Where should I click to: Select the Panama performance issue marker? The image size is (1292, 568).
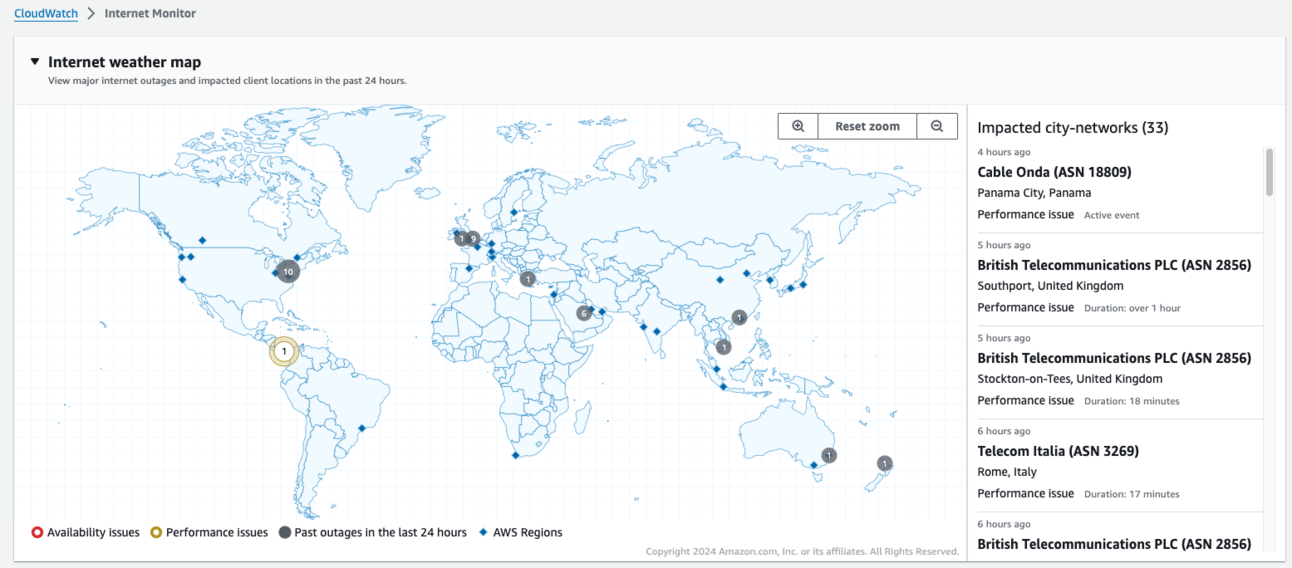[x=285, y=351]
